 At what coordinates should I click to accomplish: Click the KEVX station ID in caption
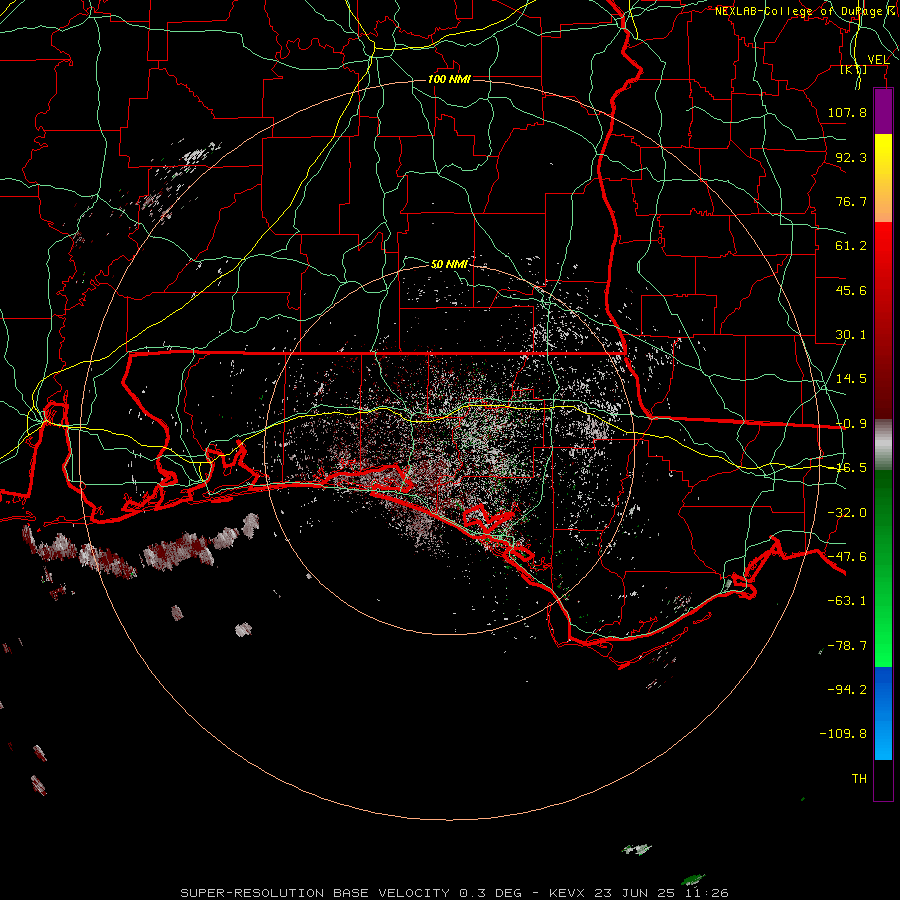(569, 893)
